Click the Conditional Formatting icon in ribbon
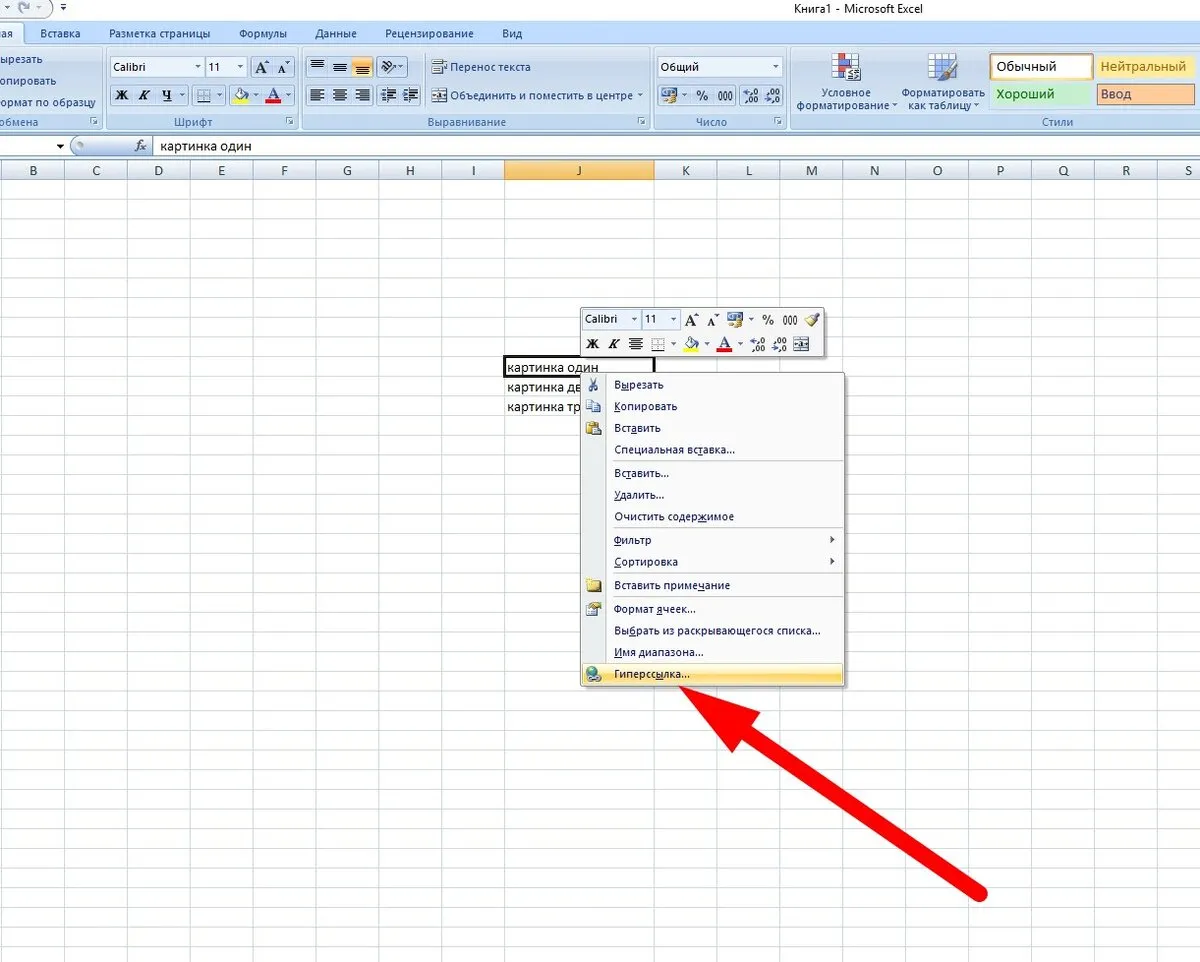The image size is (1200, 962). [x=847, y=67]
